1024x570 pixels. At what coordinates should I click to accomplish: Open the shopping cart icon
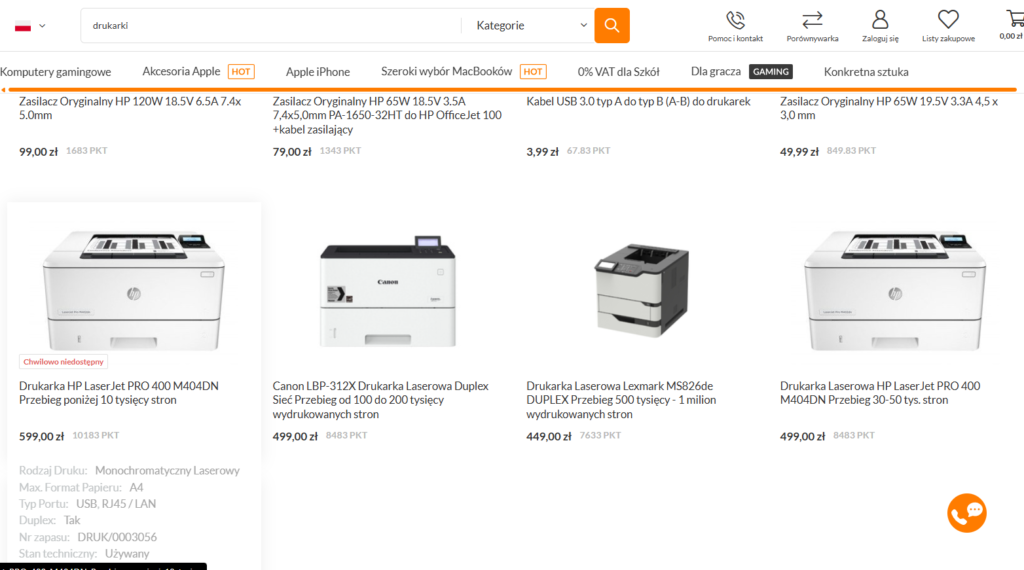point(1014,19)
